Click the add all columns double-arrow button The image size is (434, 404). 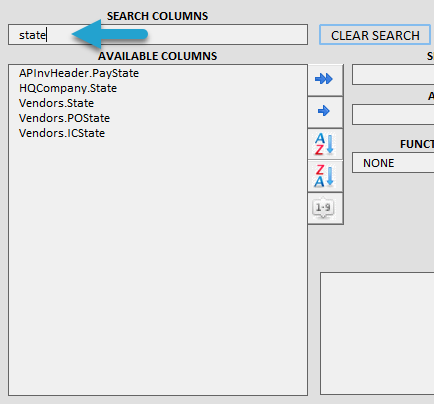(x=325, y=80)
